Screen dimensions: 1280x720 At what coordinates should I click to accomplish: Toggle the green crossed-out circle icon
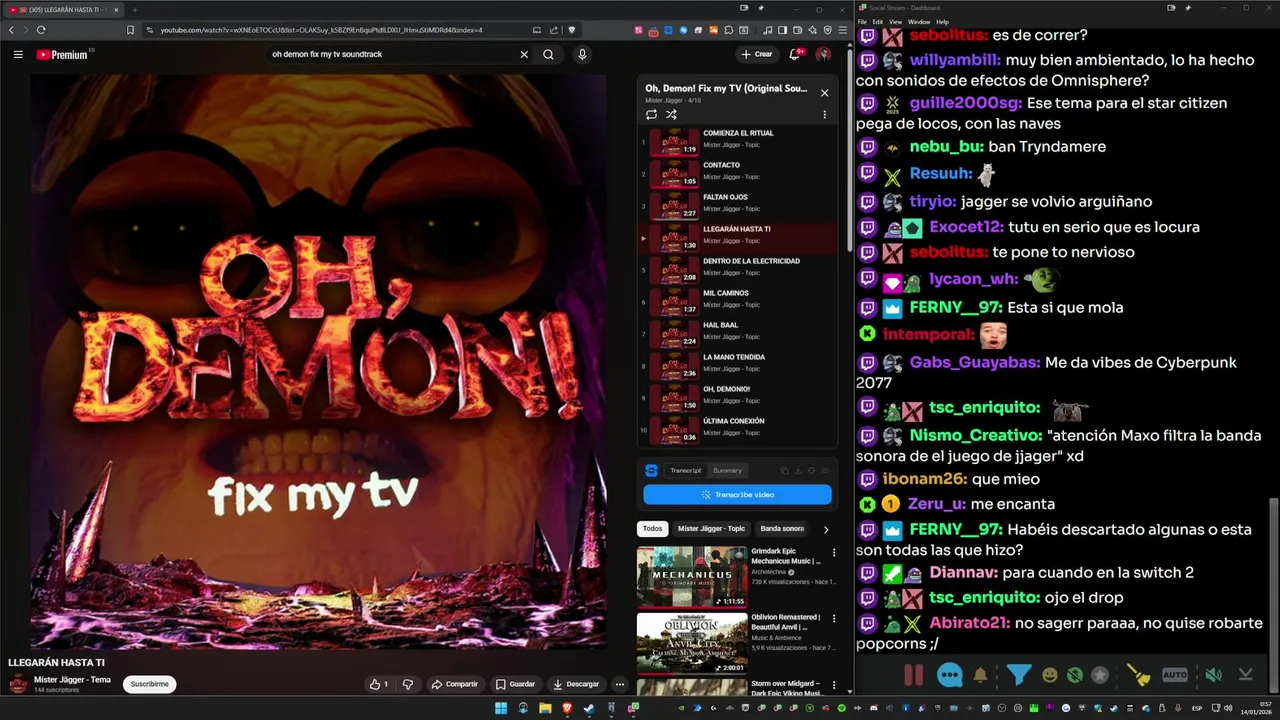(1075, 676)
